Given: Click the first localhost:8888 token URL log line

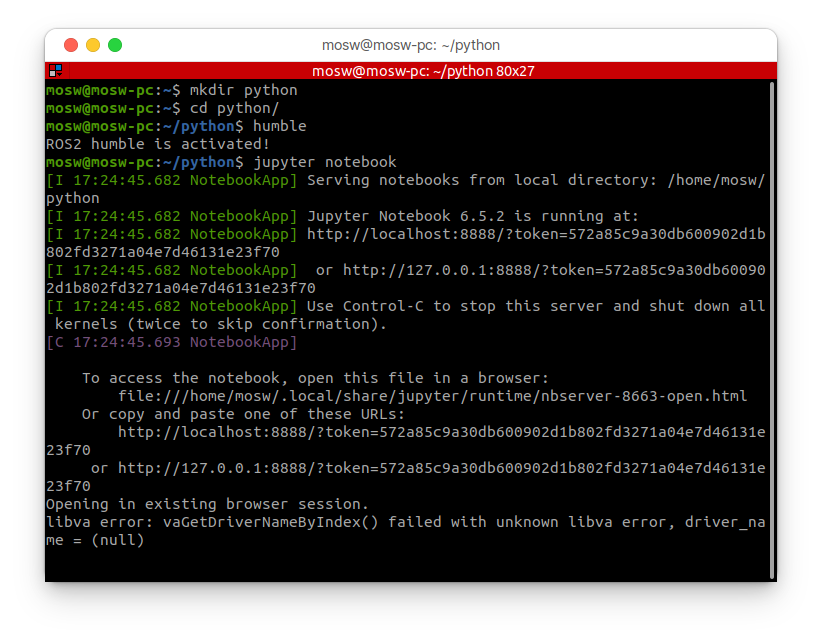Looking at the screenshot, I should coord(536,234).
